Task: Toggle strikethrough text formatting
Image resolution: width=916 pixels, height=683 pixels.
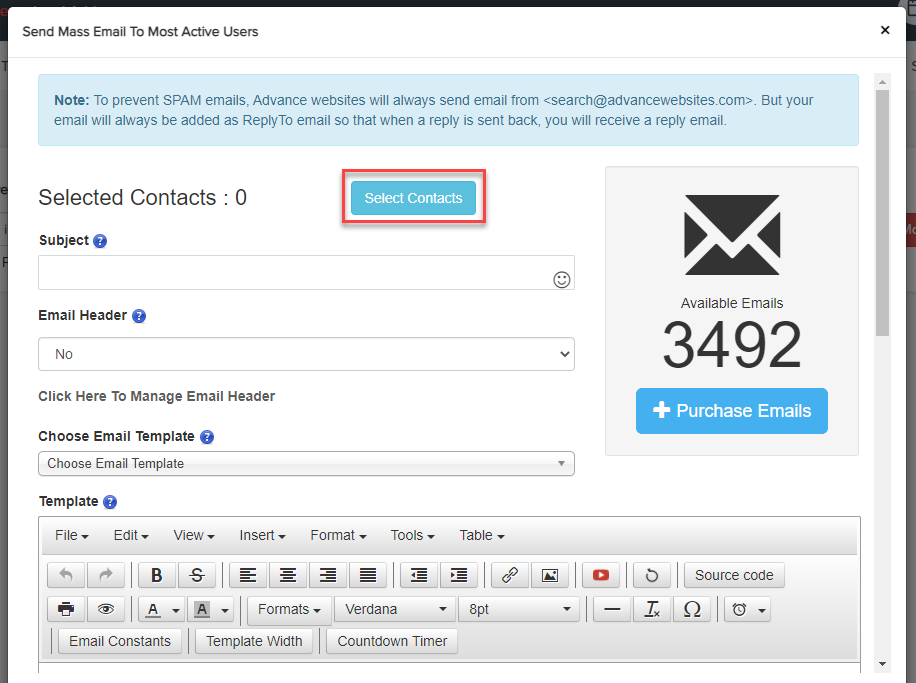Action: [196, 575]
